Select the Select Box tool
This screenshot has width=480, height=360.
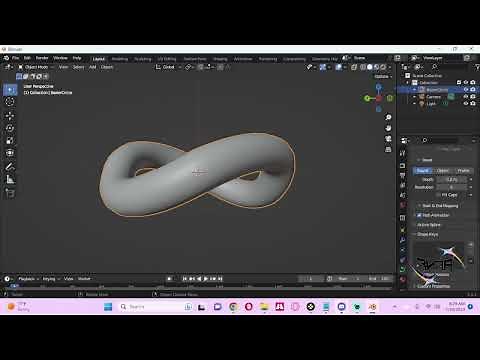coord(10,90)
